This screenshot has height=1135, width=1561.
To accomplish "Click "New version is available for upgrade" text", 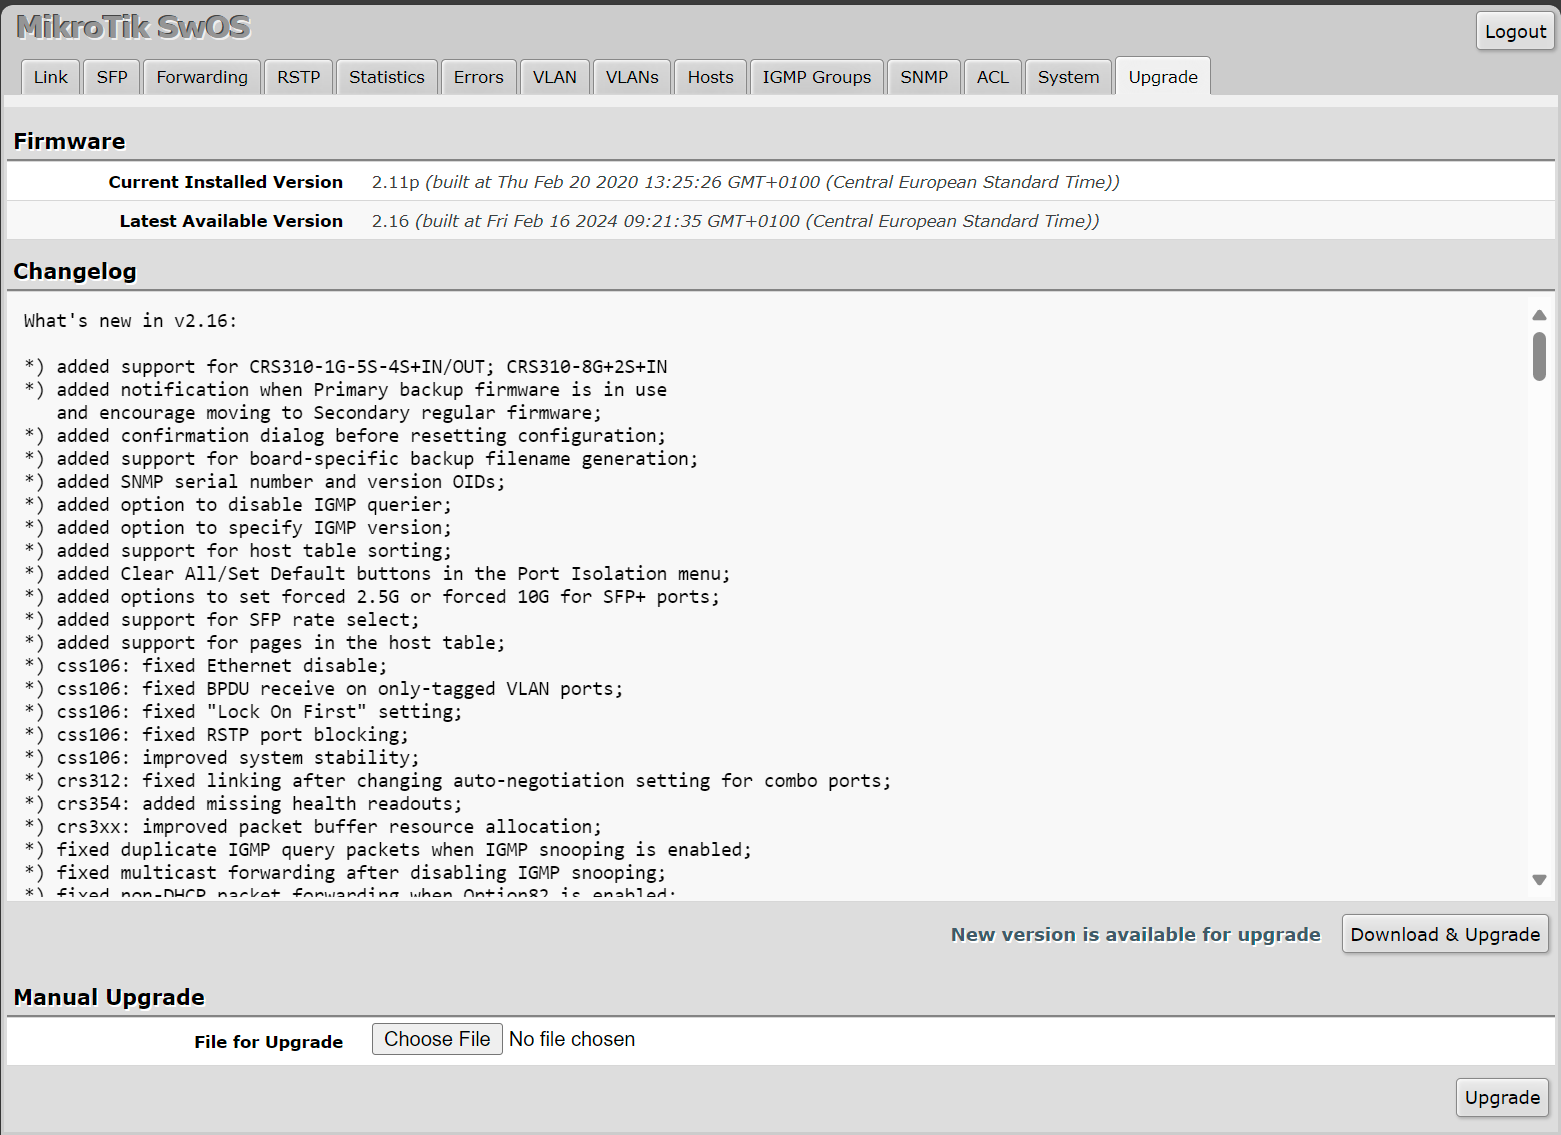I will coord(1135,934).
